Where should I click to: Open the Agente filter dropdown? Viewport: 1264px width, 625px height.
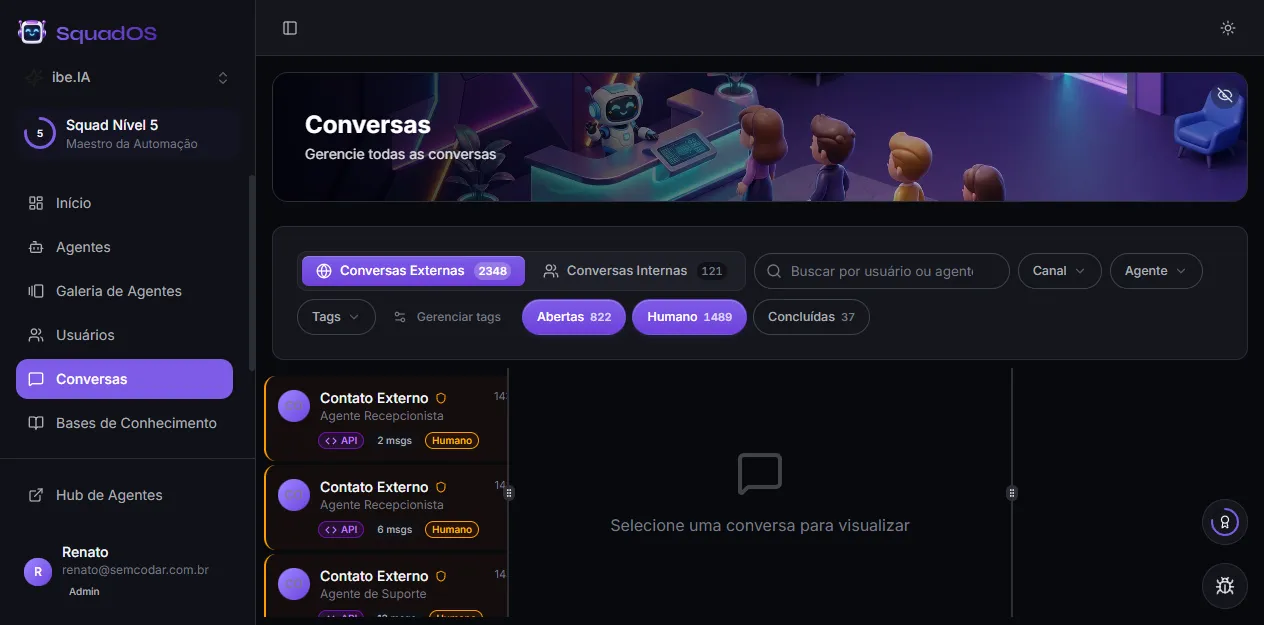coord(1156,271)
